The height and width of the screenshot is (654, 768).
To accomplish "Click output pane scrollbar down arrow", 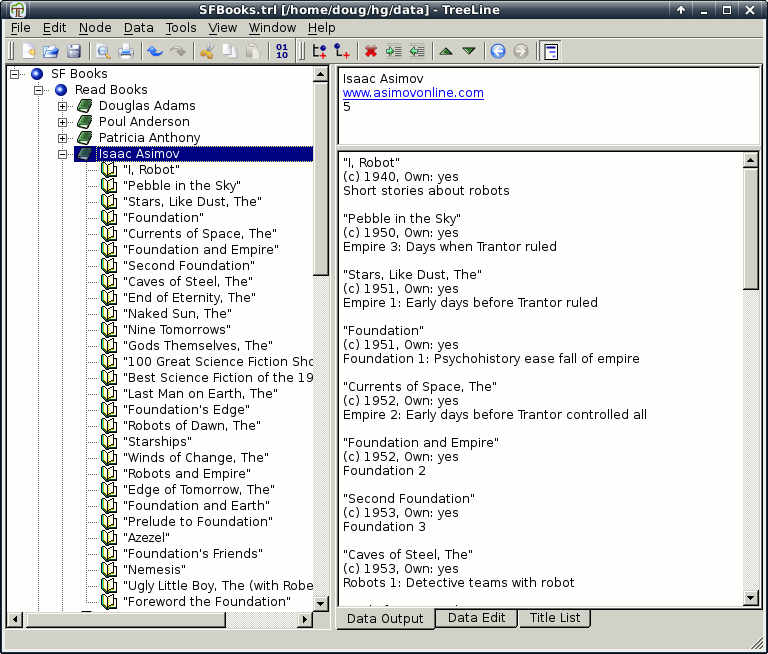I will 750,597.
